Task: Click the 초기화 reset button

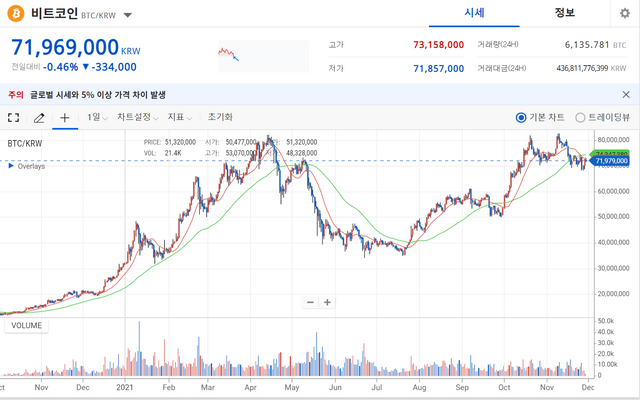Action: pos(220,117)
